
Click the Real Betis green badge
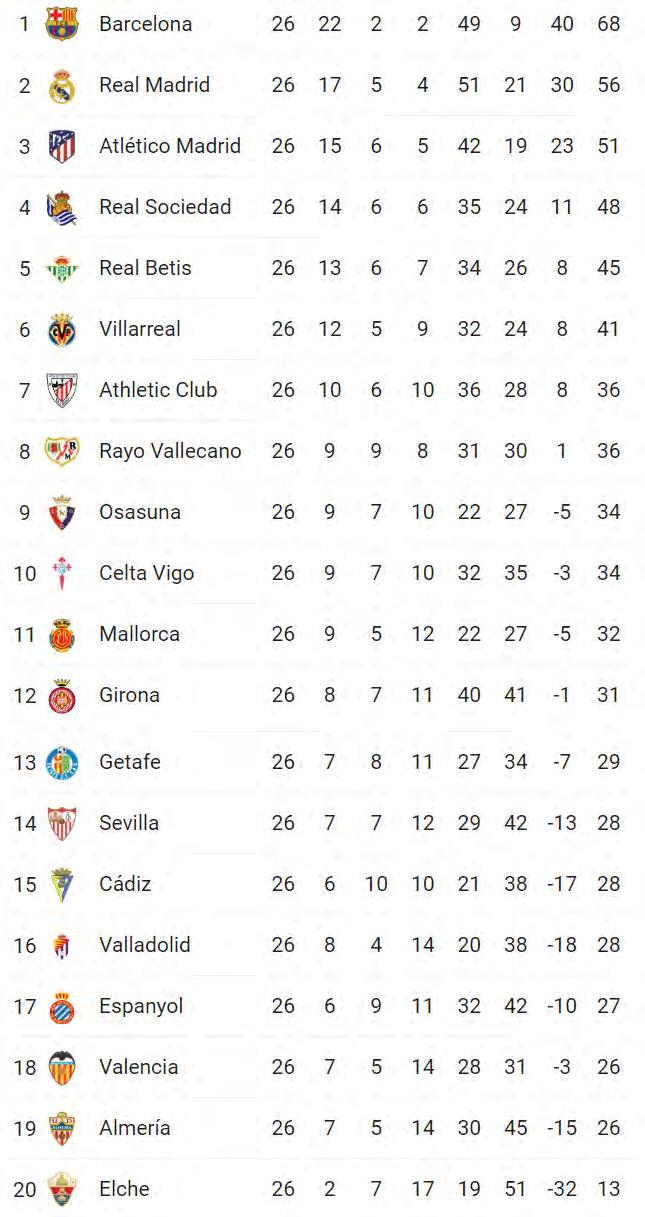tap(62, 268)
